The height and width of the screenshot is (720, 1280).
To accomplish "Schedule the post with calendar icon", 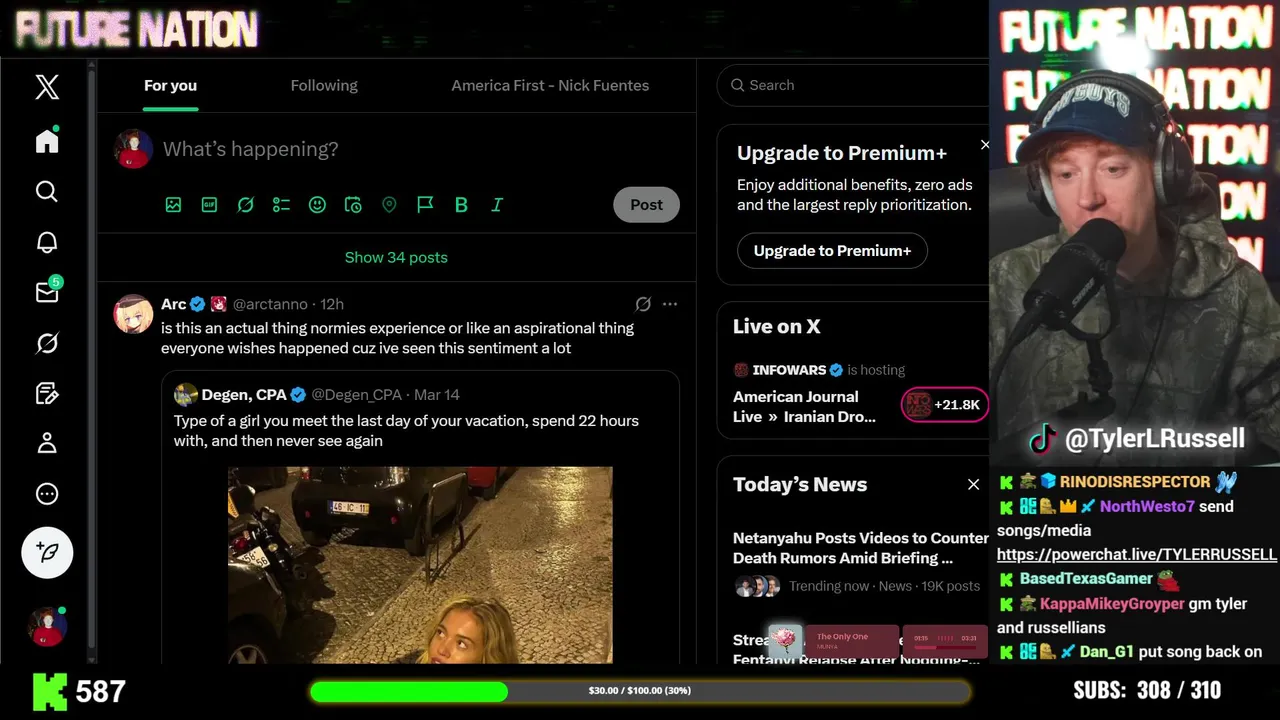I will 353,204.
